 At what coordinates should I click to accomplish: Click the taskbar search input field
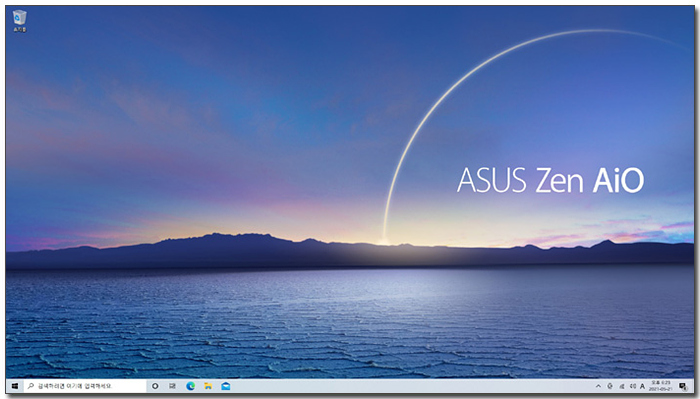pyautogui.click(x=84, y=386)
